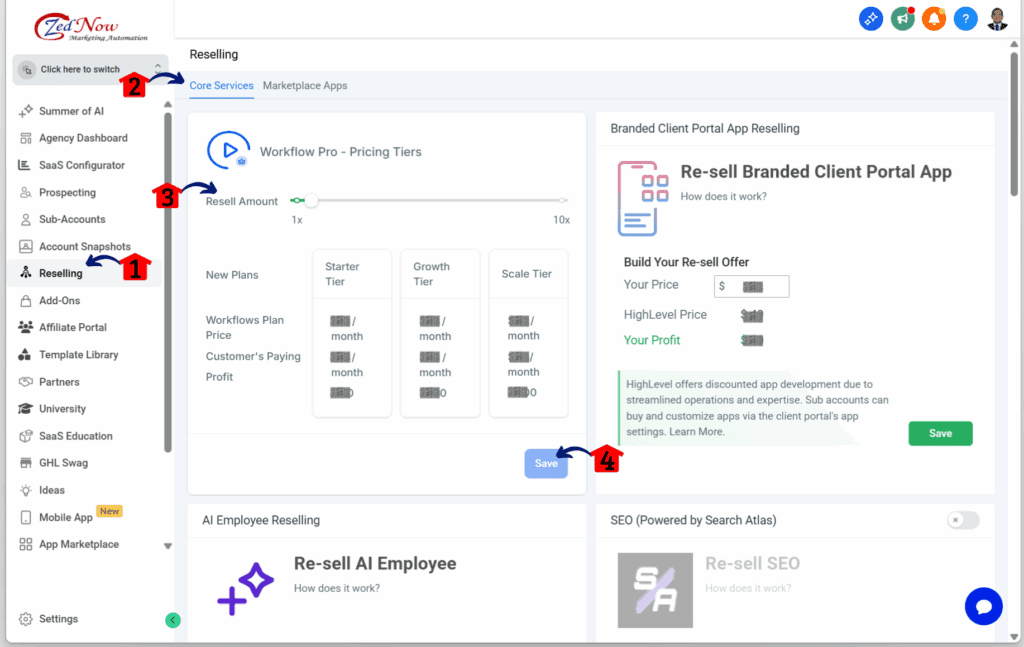Viewport: 1024px width, 647px height.
Task: Click the Affiliate Portal people icon
Action: point(25,327)
